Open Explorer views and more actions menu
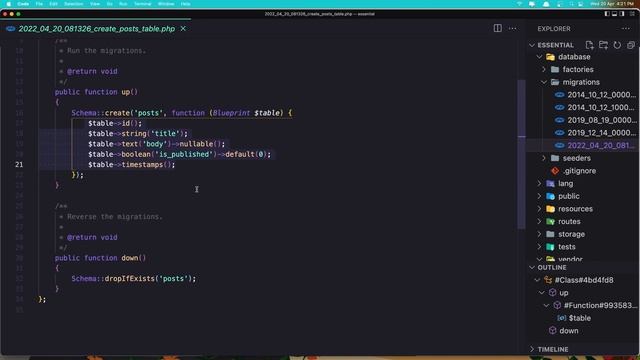Image resolution: width=640 pixels, height=360 pixels. pyautogui.click(x=626, y=29)
